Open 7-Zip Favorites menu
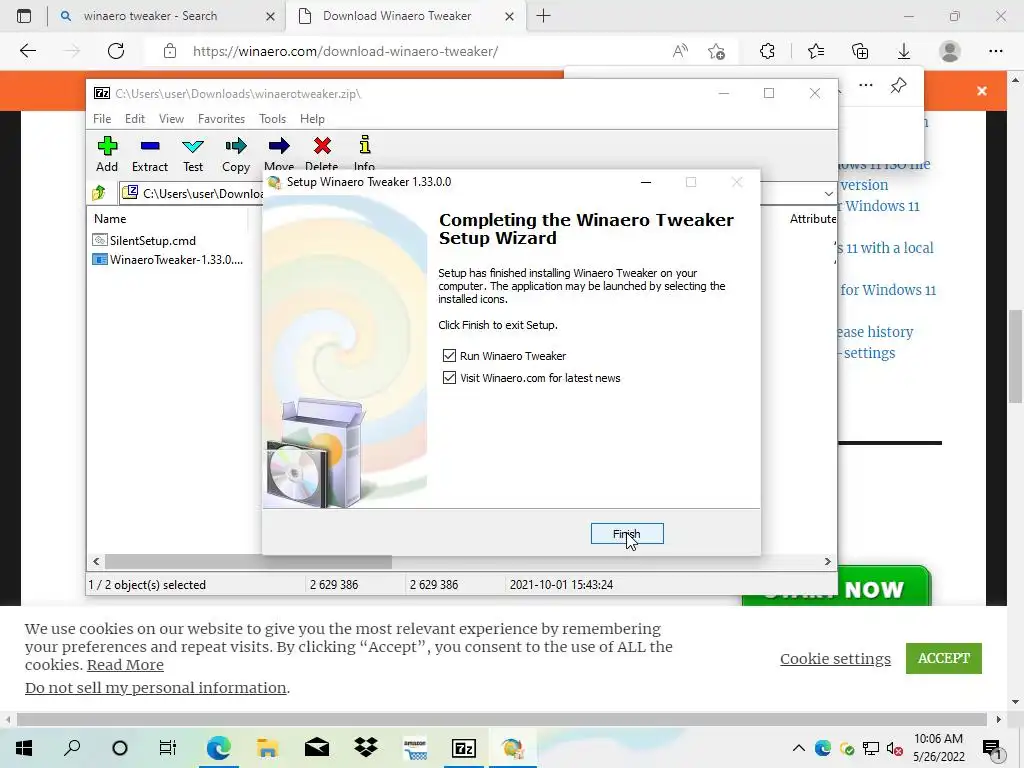The image size is (1024, 768). [x=221, y=119]
